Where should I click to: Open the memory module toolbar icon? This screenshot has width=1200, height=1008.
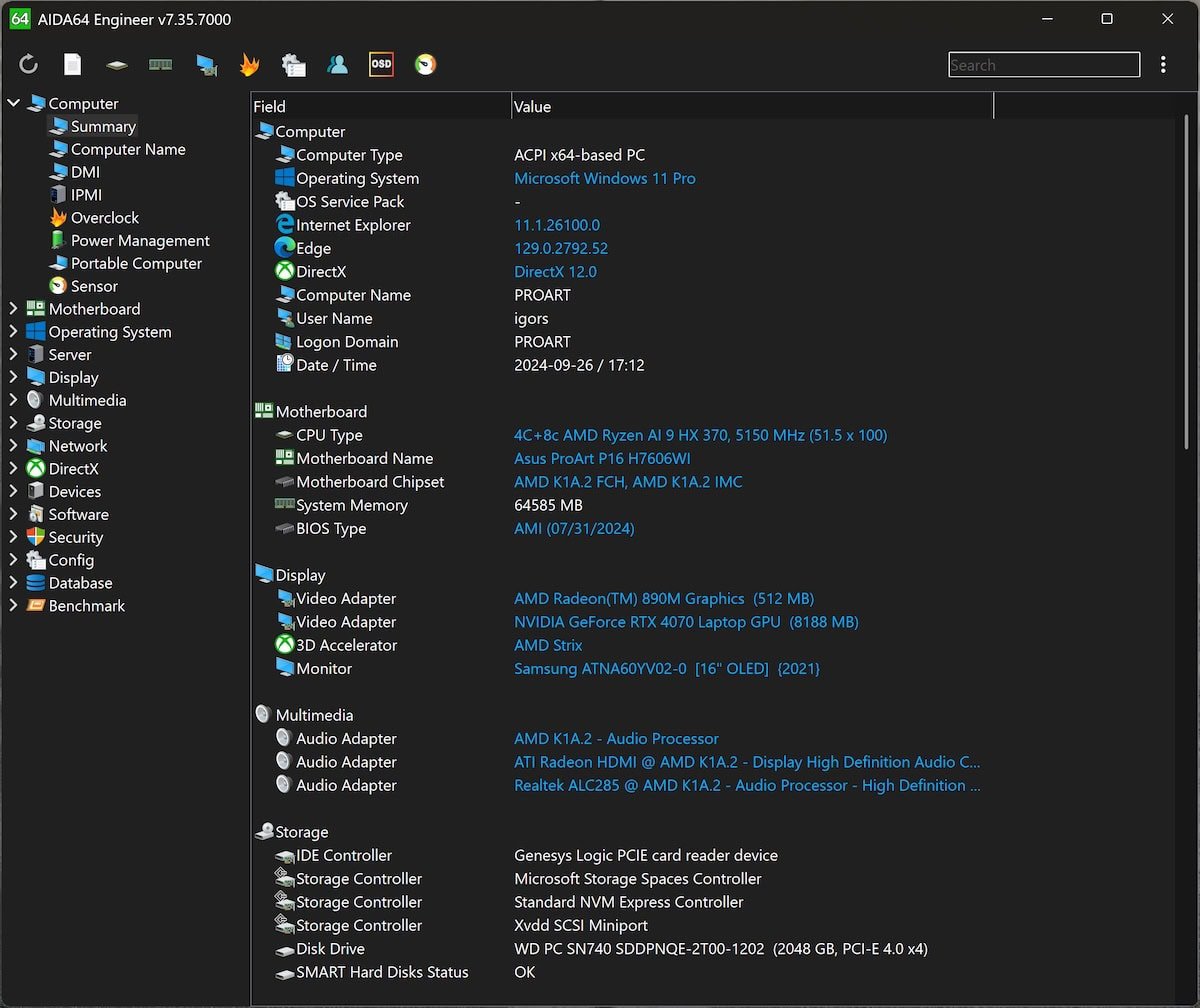pos(161,65)
